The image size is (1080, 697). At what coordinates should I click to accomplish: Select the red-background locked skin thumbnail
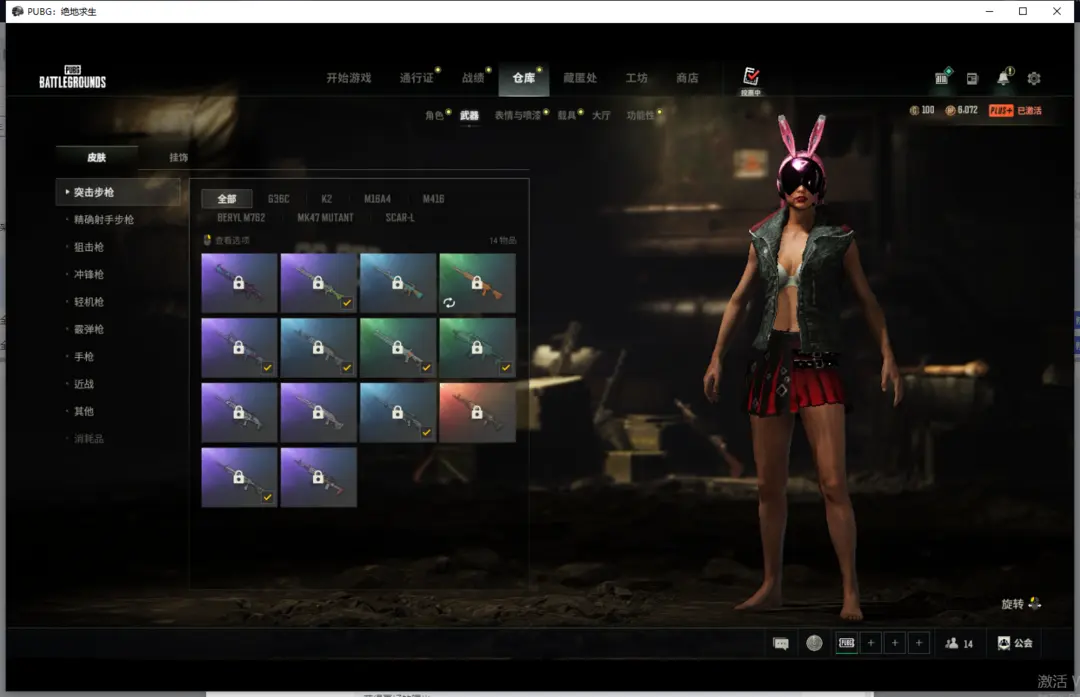[x=477, y=413]
